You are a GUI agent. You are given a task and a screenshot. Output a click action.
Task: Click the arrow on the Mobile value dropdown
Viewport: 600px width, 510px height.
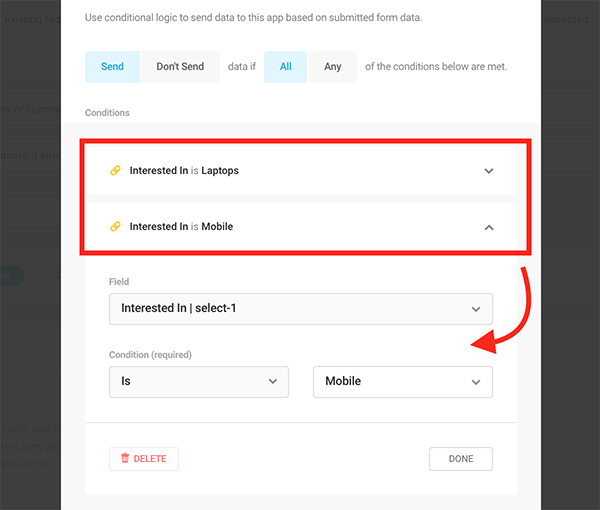pos(476,381)
